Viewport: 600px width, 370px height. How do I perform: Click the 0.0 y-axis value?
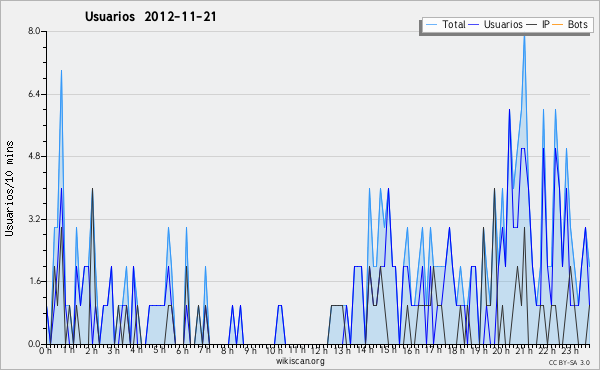click(x=34, y=344)
